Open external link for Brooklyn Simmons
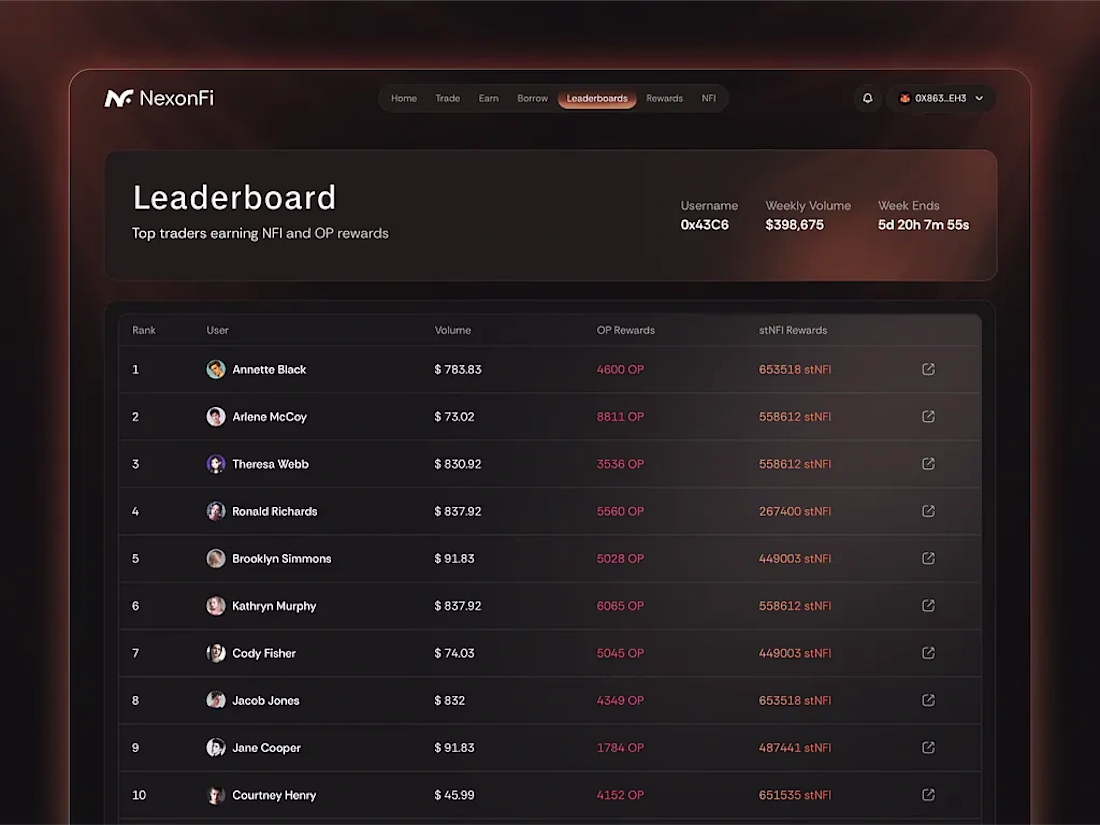Viewport: 1100px width, 825px height. [928, 558]
